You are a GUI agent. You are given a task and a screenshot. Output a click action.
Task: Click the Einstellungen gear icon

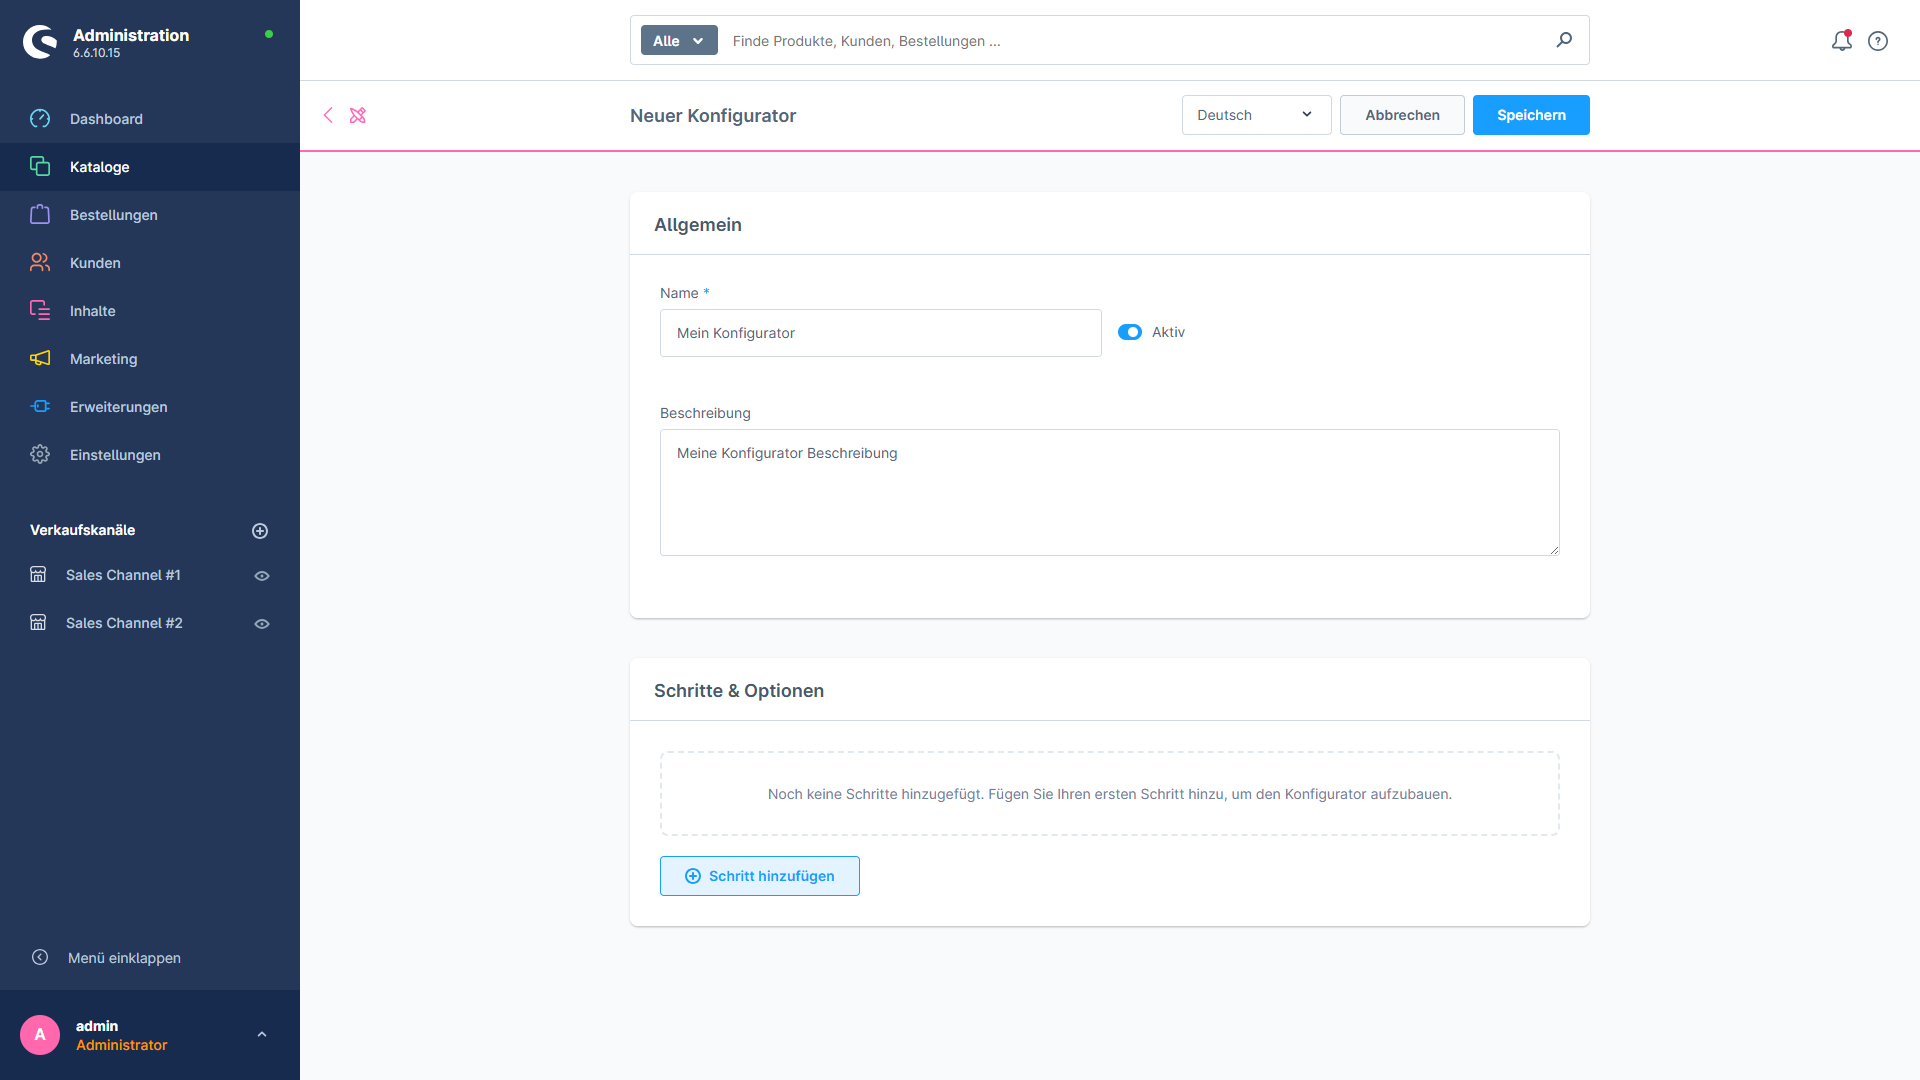(40, 454)
